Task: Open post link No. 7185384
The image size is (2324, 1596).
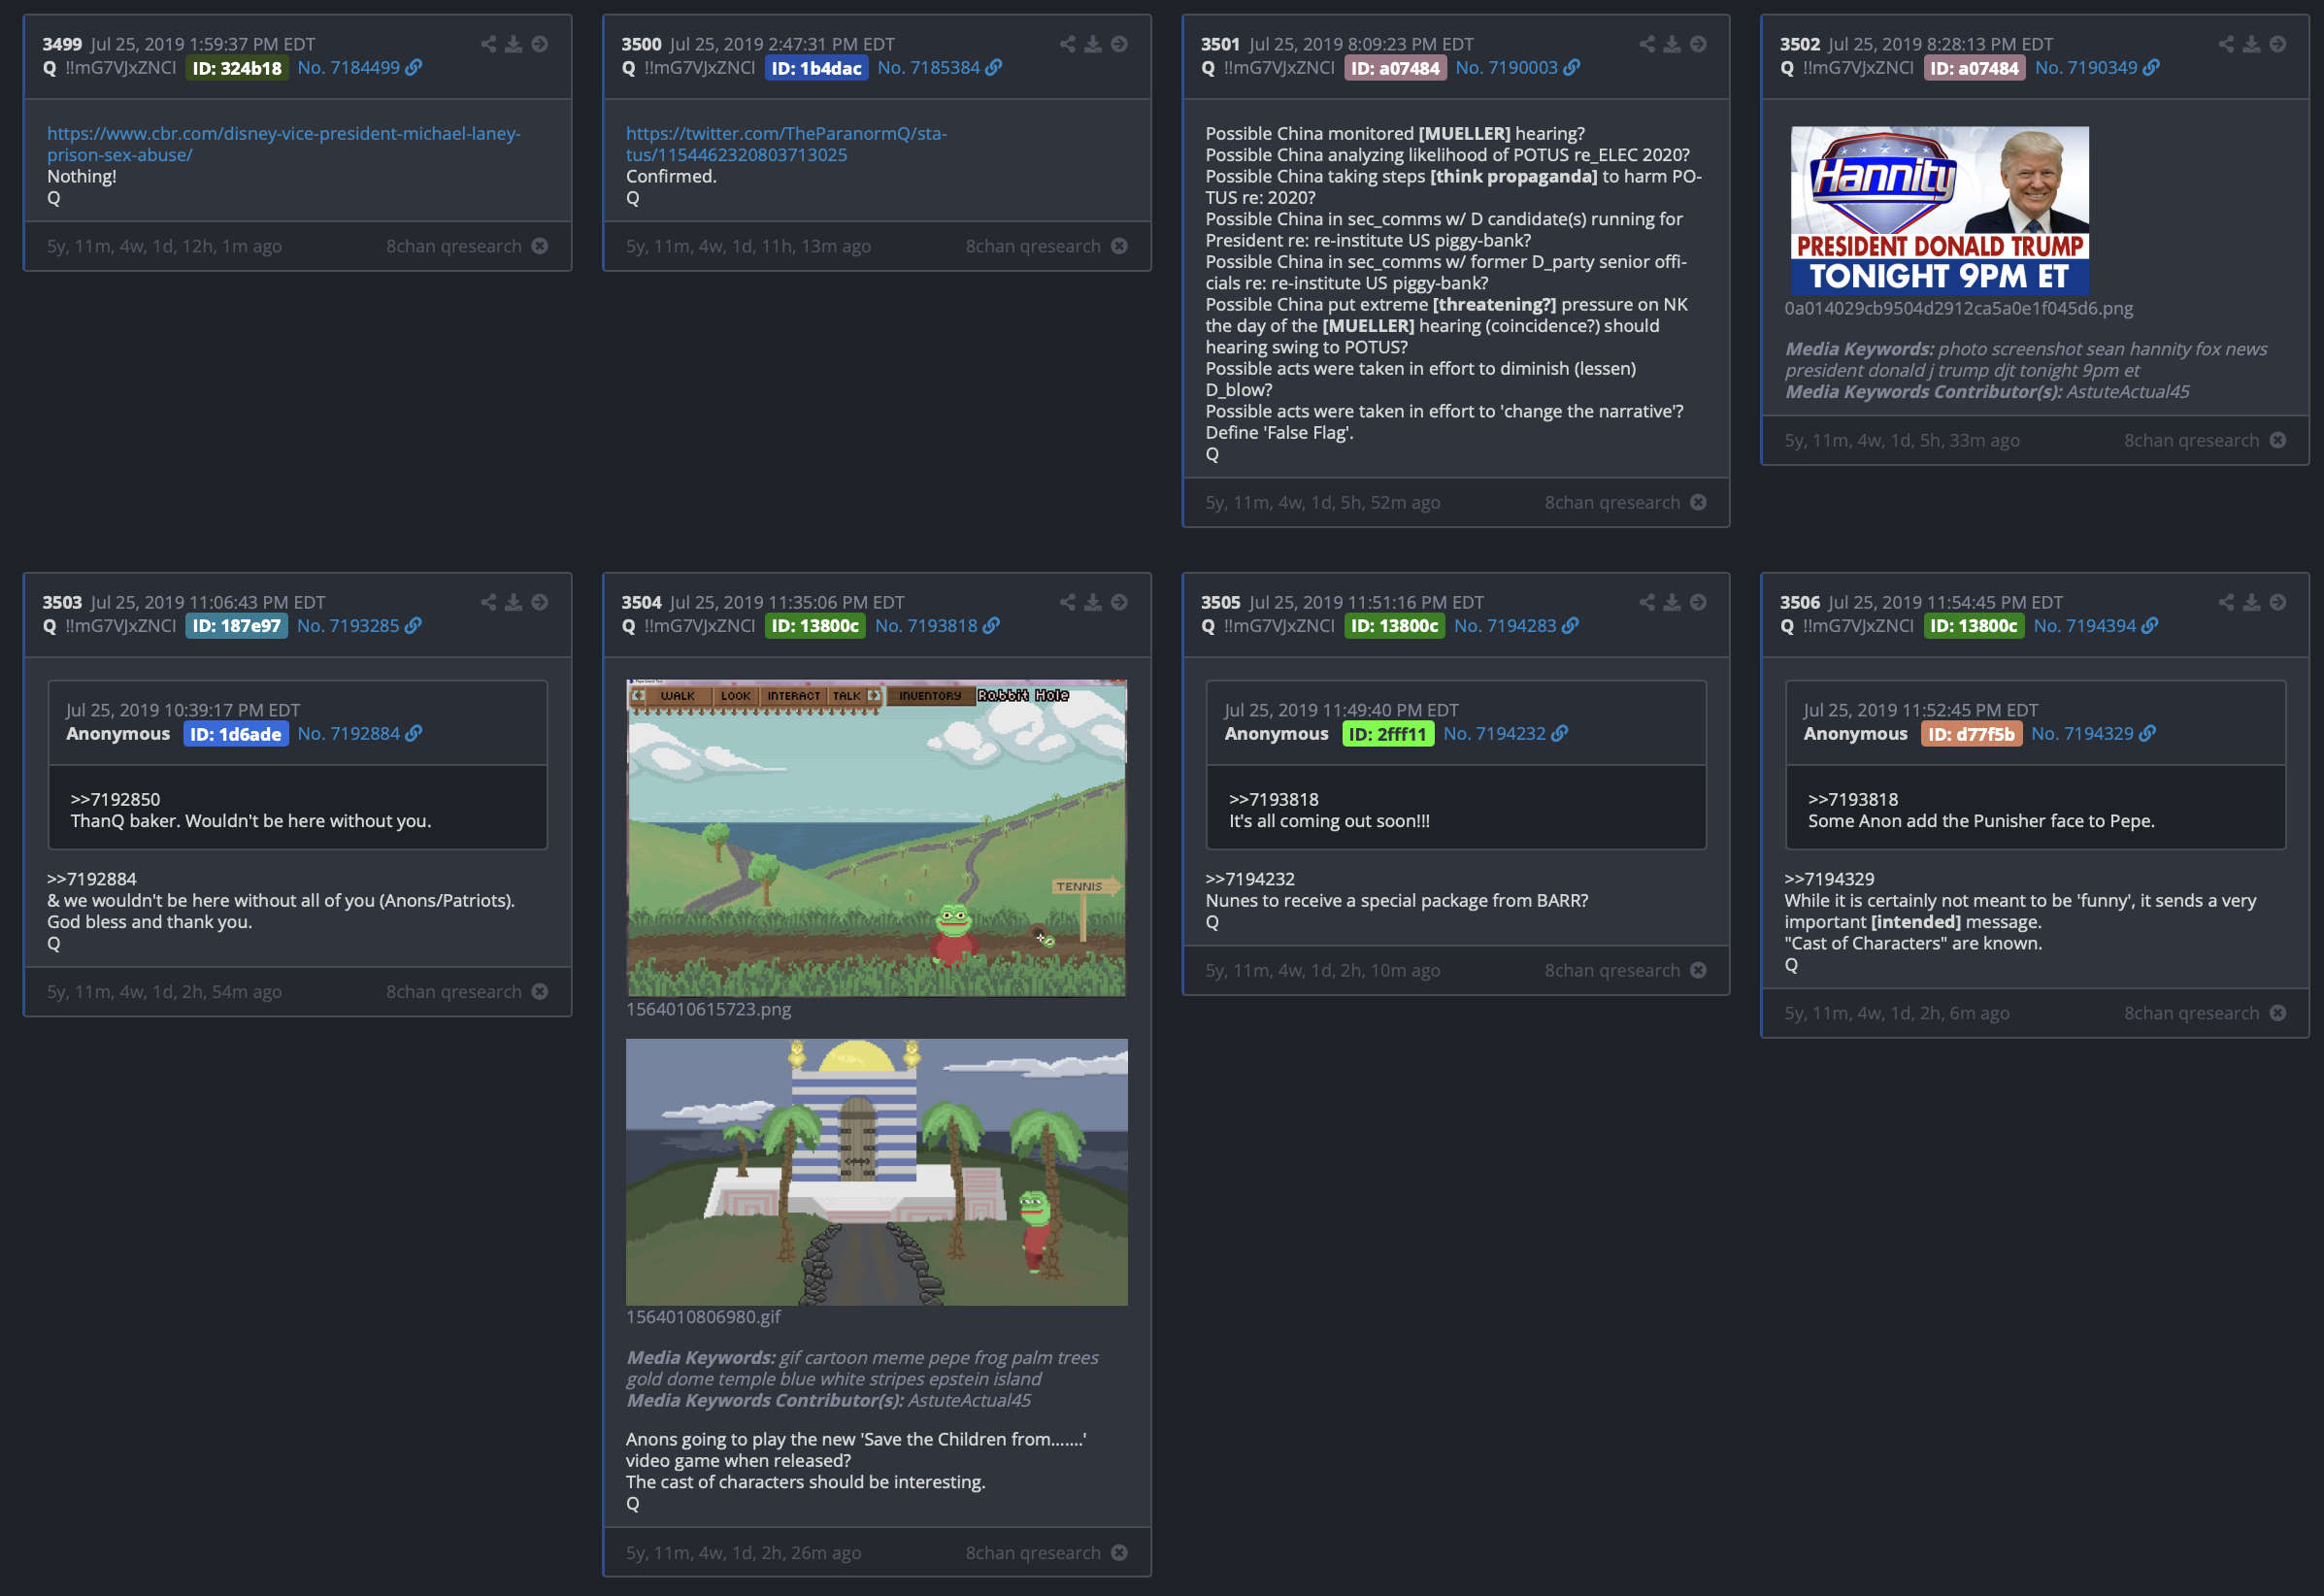Action: tap(939, 68)
